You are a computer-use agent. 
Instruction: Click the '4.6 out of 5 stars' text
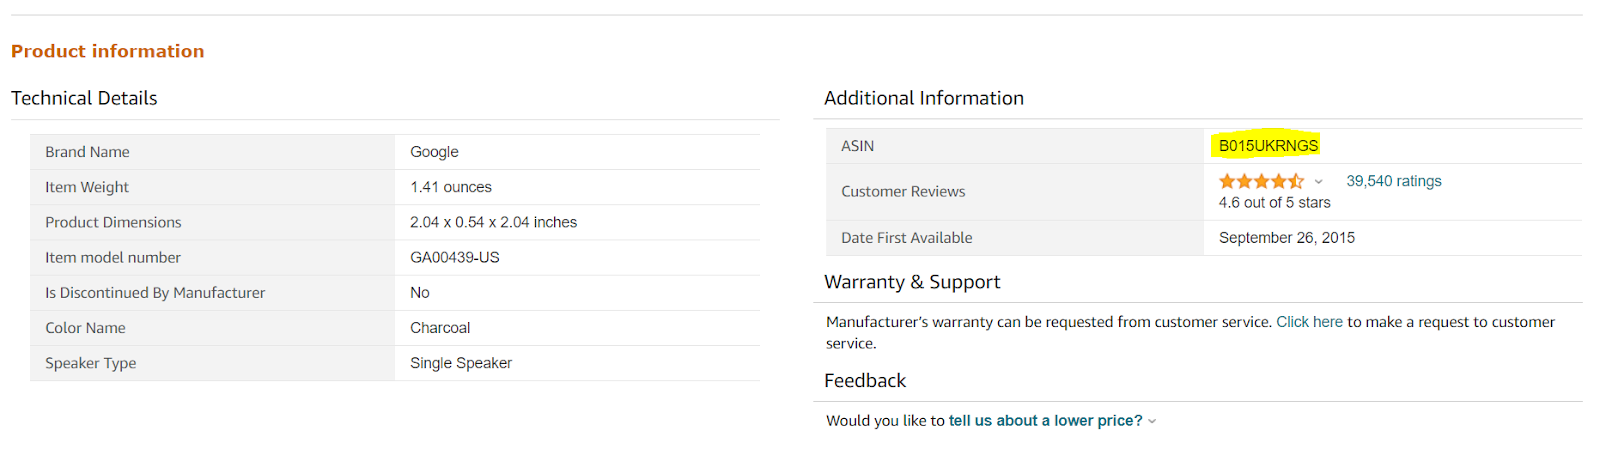click(x=1274, y=203)
